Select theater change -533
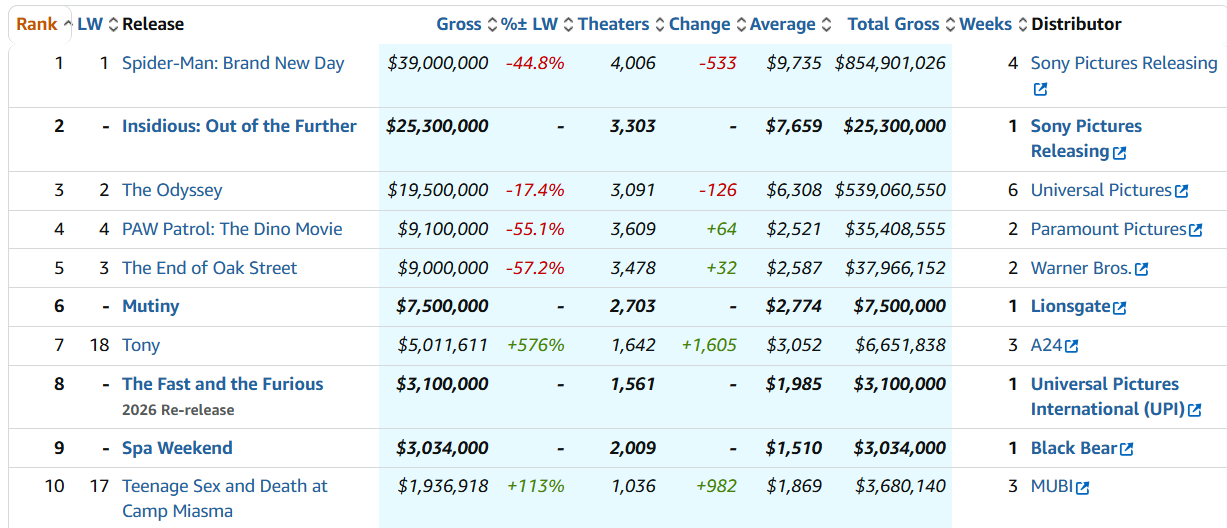The width and height of the screenshot is (1227, 528). (x=718, y=63)
